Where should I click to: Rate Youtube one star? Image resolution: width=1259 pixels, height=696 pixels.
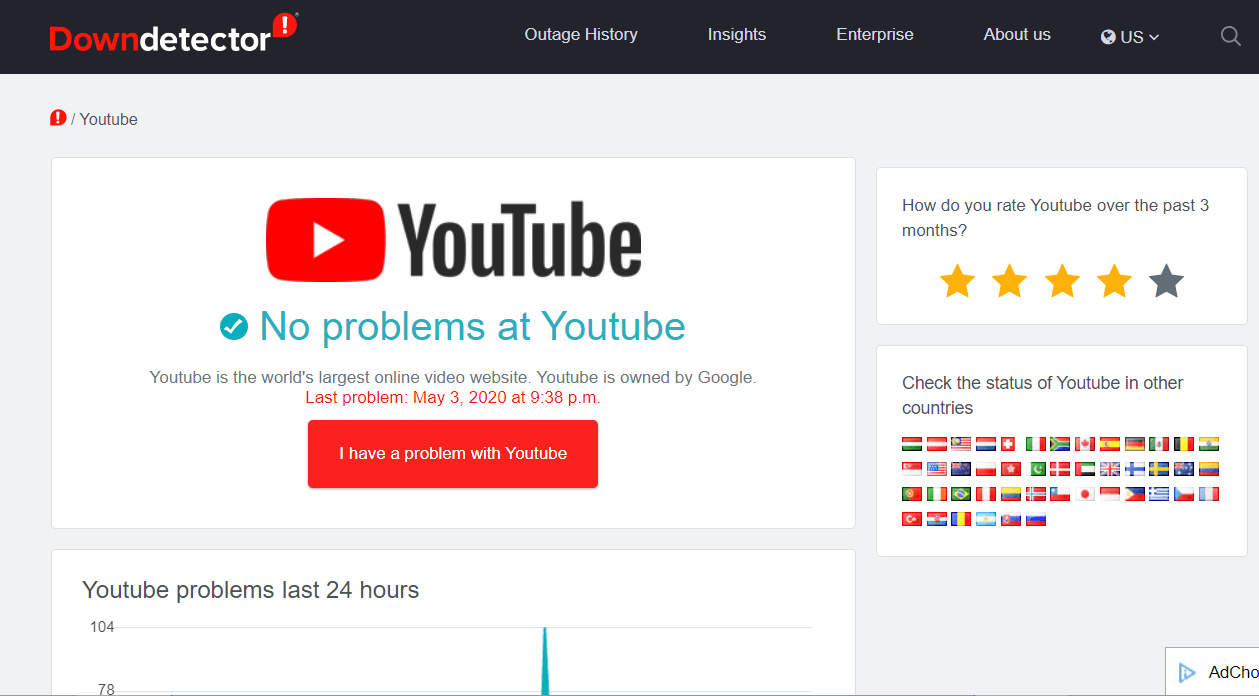coord(957,281)
